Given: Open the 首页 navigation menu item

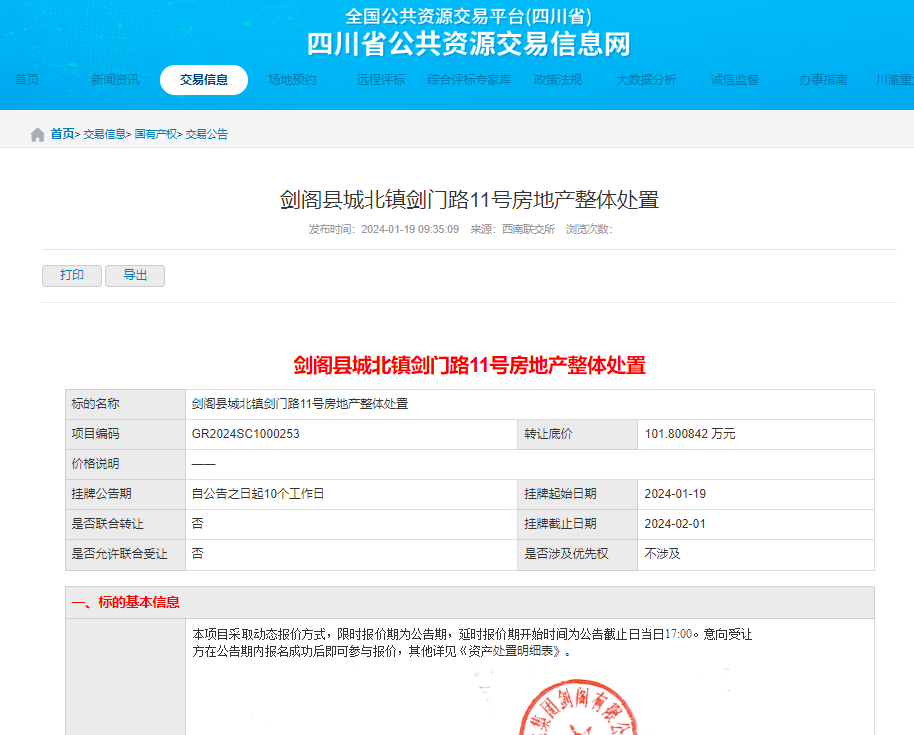Looking at the screenshot, I should 27,80.
